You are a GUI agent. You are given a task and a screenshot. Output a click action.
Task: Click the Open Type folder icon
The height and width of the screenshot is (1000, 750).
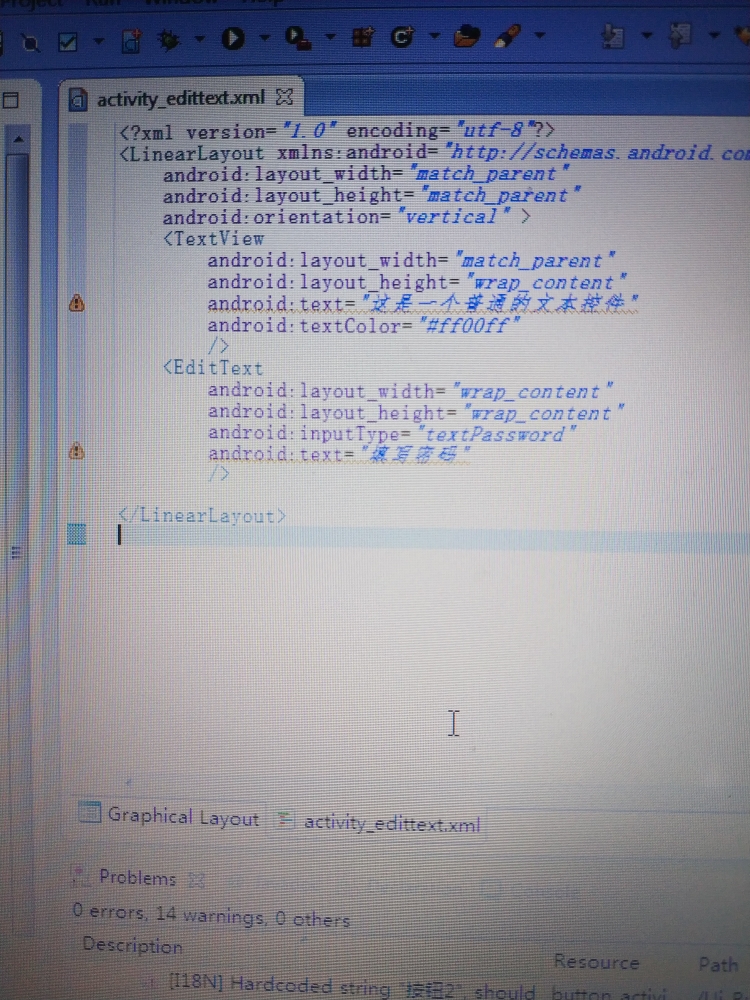coord(467,36)
